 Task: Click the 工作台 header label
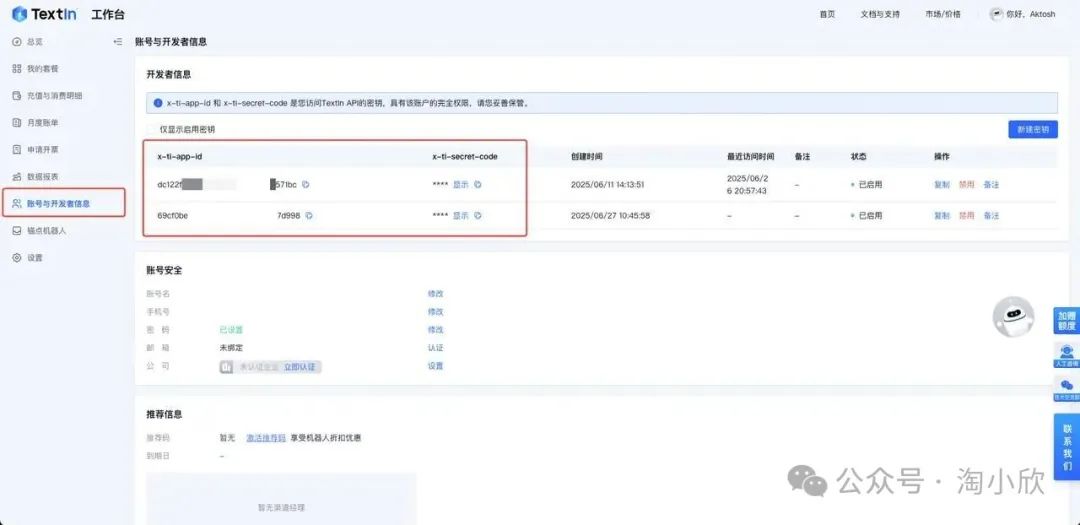pos(108,14)
